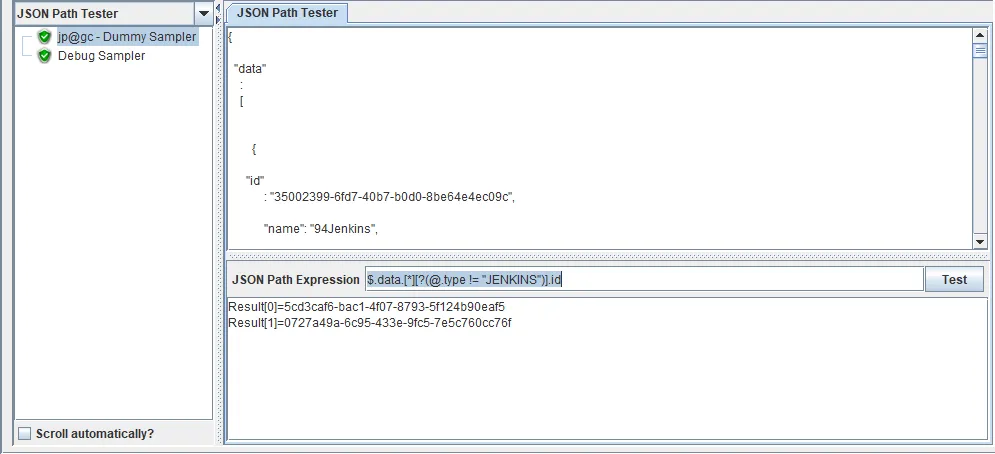Image resolution: width=995 pixels, height=454 pixels.
Task: Click green shield icon of Debug Sampler
Action: click(x=44, y=56)
